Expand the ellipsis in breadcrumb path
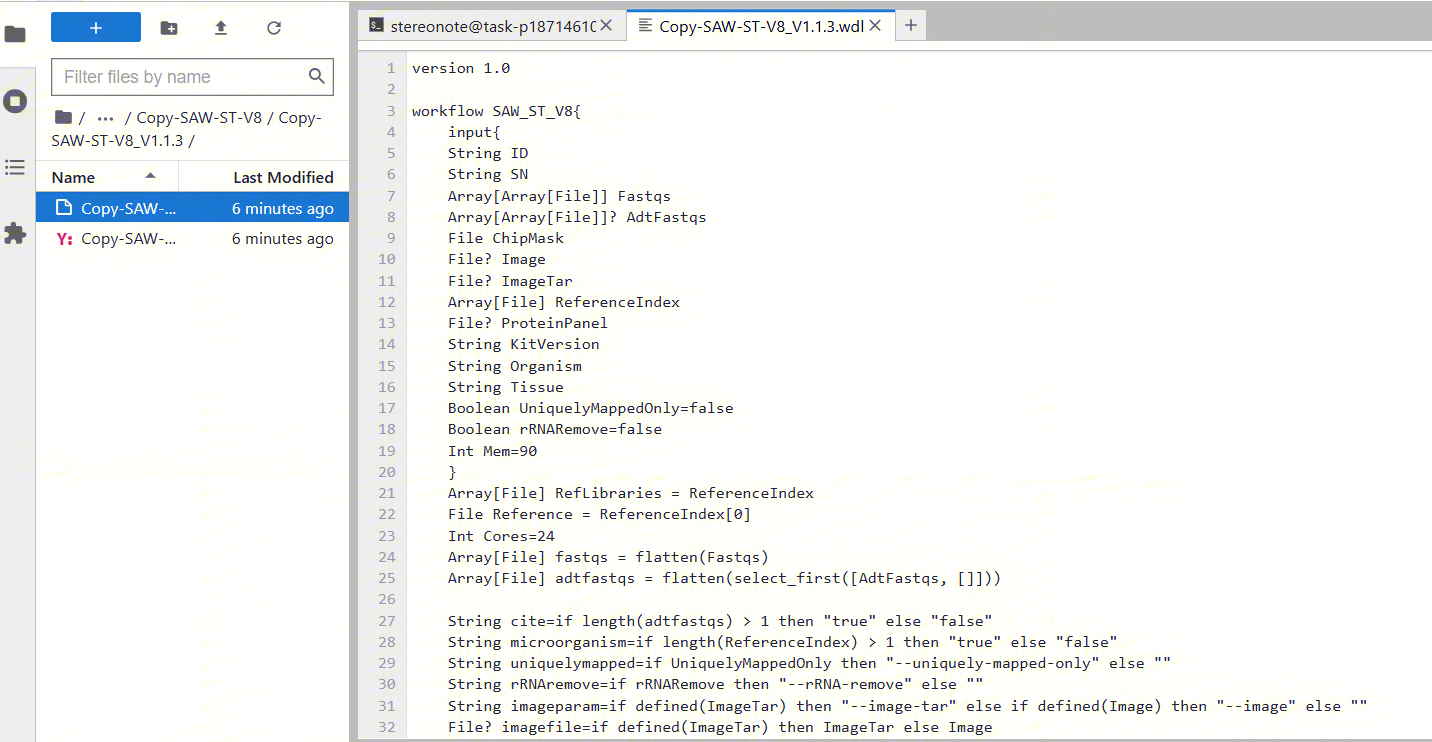 (x=105, y=118)
